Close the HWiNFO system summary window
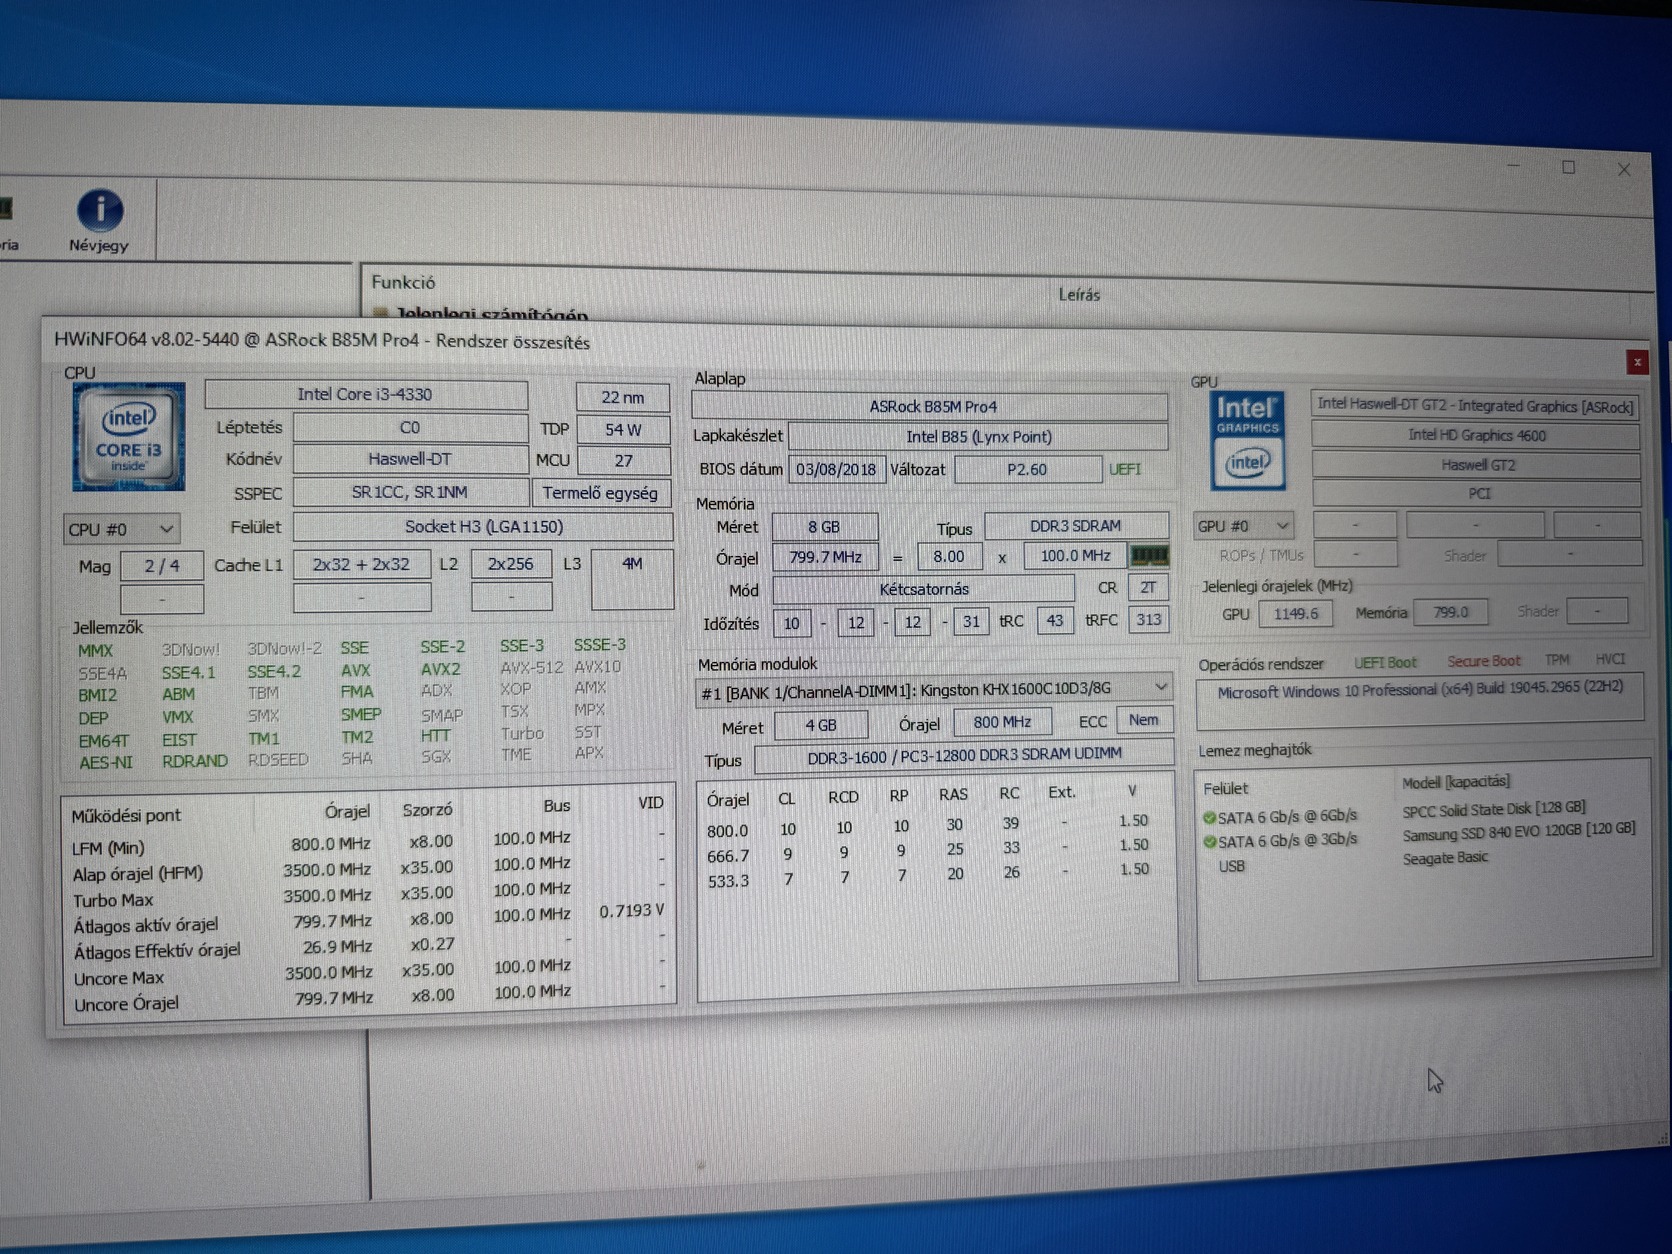 point(1637,362)
